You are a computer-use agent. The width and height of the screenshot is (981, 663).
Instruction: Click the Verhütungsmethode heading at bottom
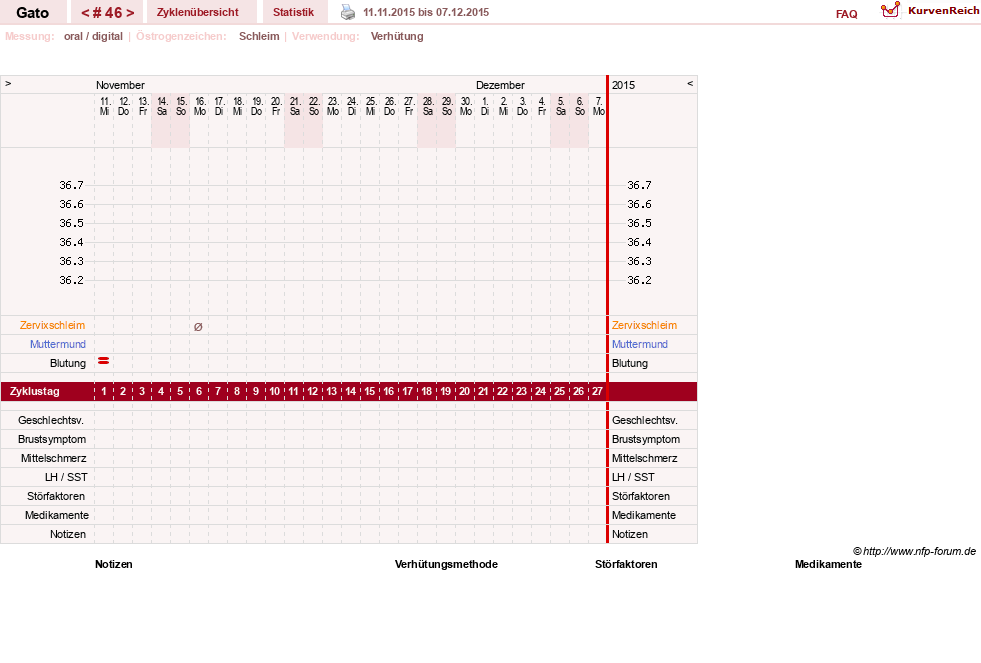tap(446, 564)
